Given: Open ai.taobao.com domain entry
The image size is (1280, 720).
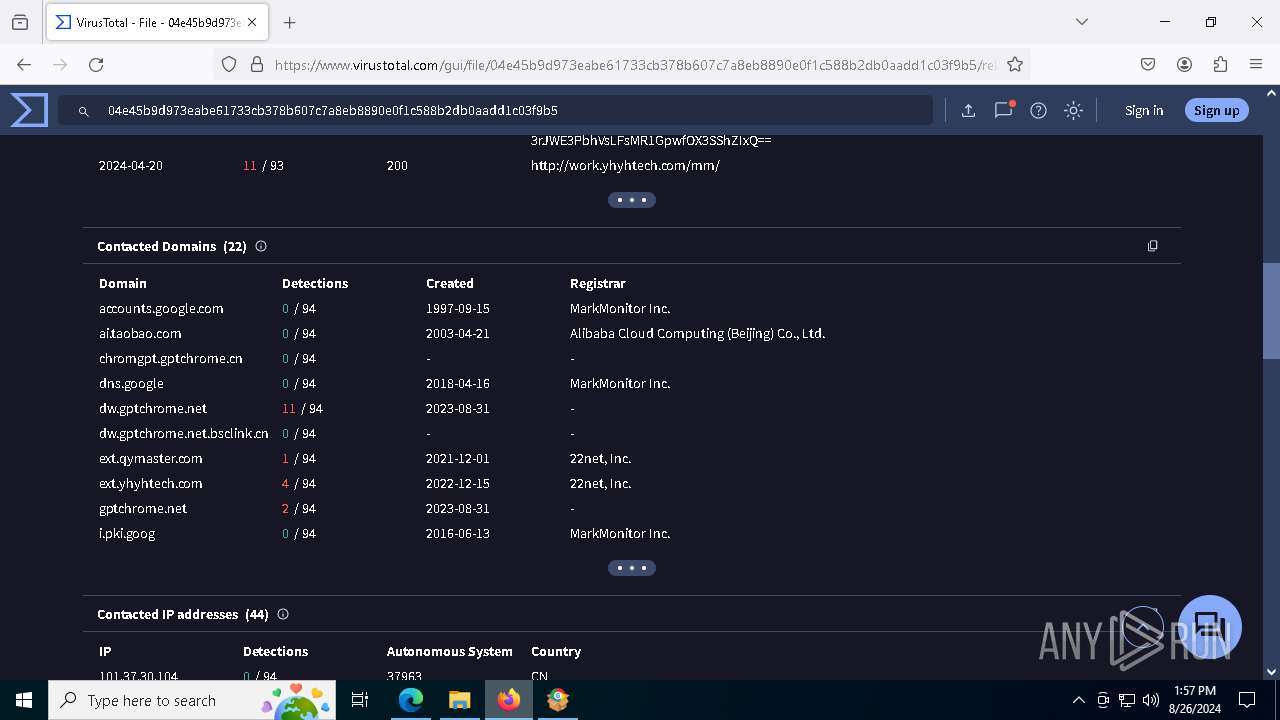Looking at the screenshot, I should 140,334.
